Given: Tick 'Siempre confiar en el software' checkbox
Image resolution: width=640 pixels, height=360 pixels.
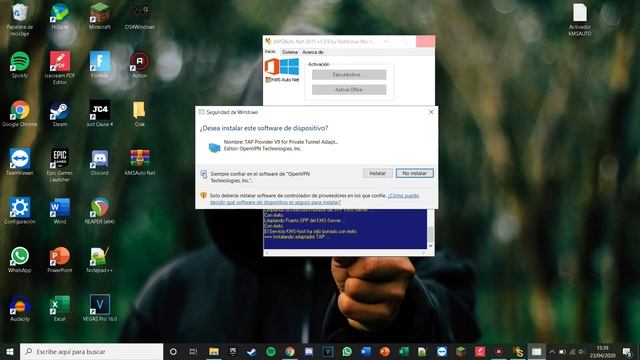Looking at the screenshot, I should click(x=204, y=174).
